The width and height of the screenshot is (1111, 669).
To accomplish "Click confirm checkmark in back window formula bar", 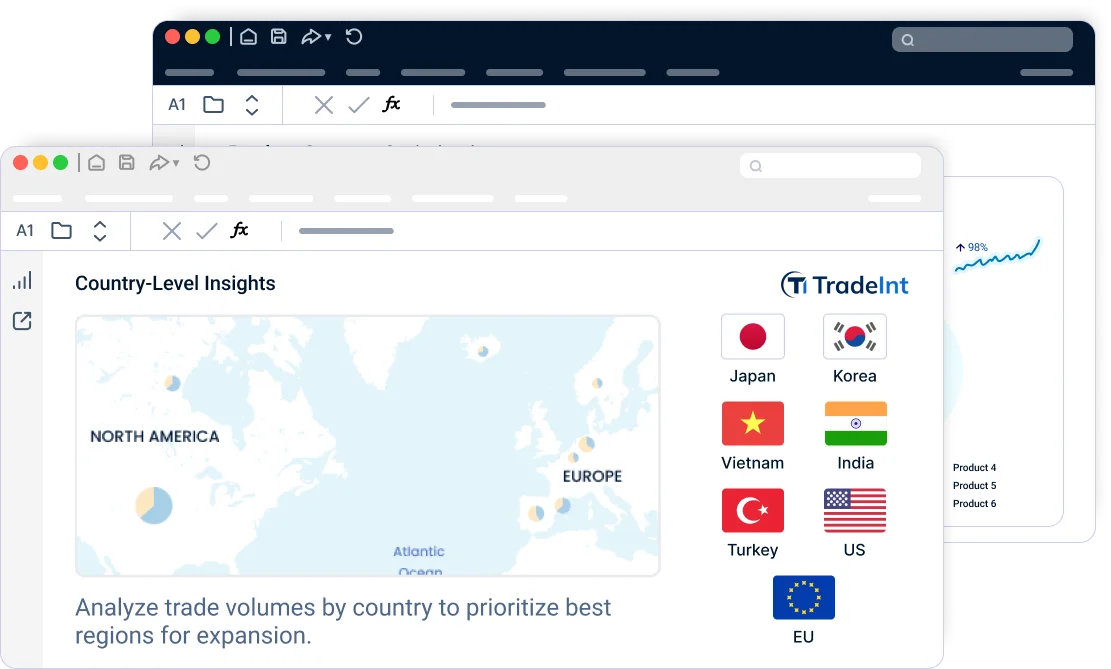I will (x=359, y=105).
